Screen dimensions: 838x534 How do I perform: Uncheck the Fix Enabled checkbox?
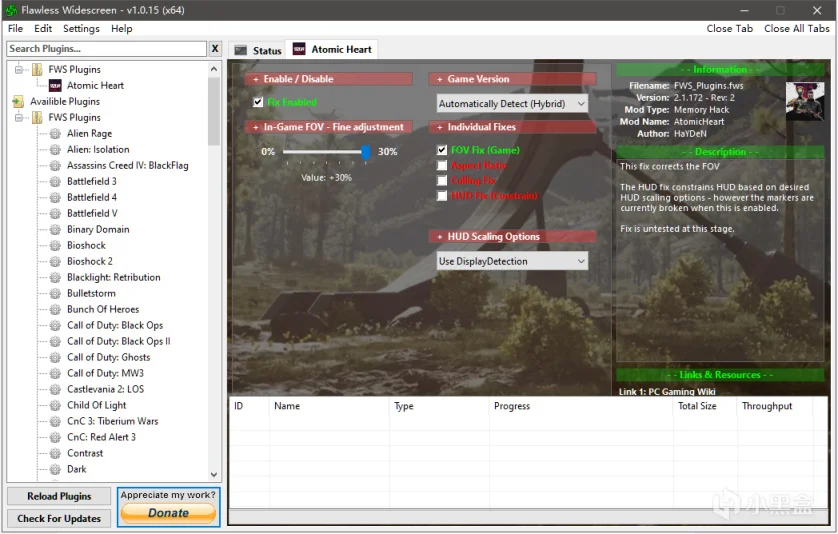click(259, 103)
